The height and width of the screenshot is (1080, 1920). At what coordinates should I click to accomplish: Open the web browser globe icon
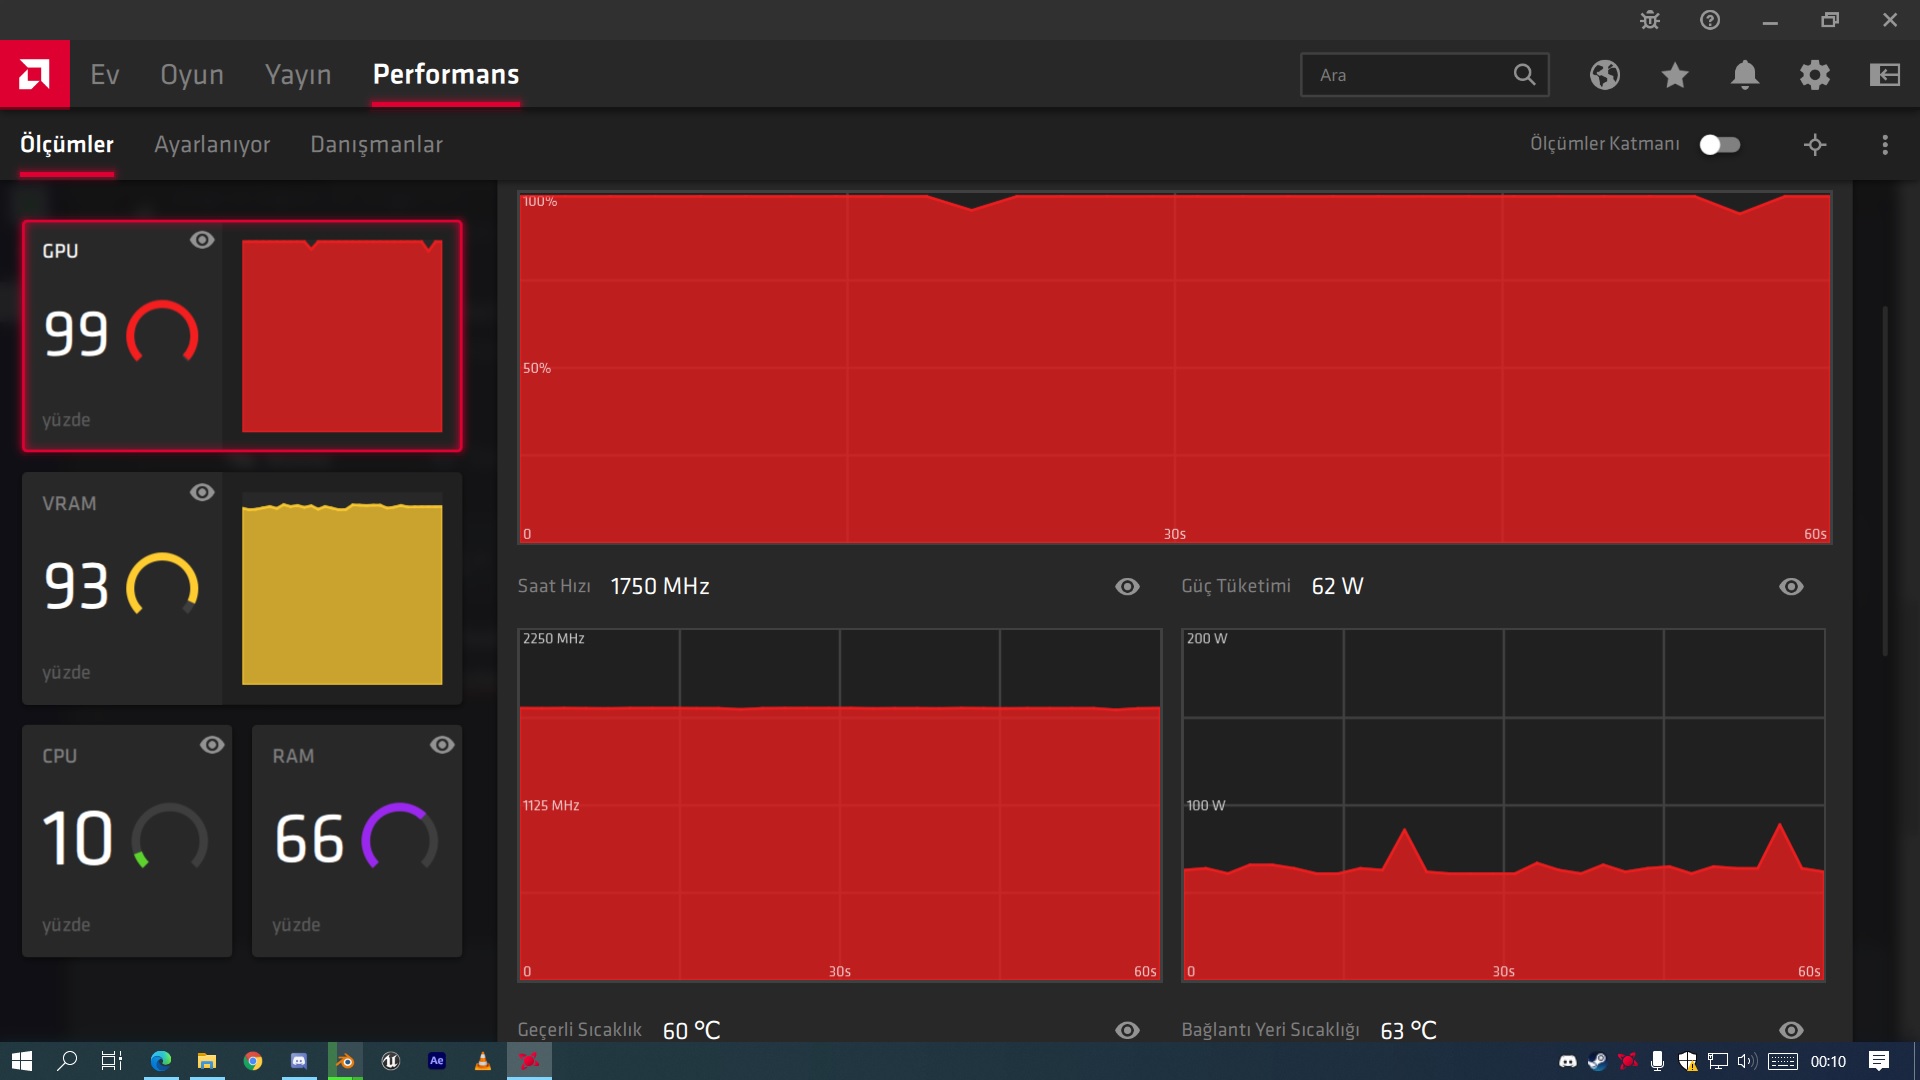(1605, 75)
